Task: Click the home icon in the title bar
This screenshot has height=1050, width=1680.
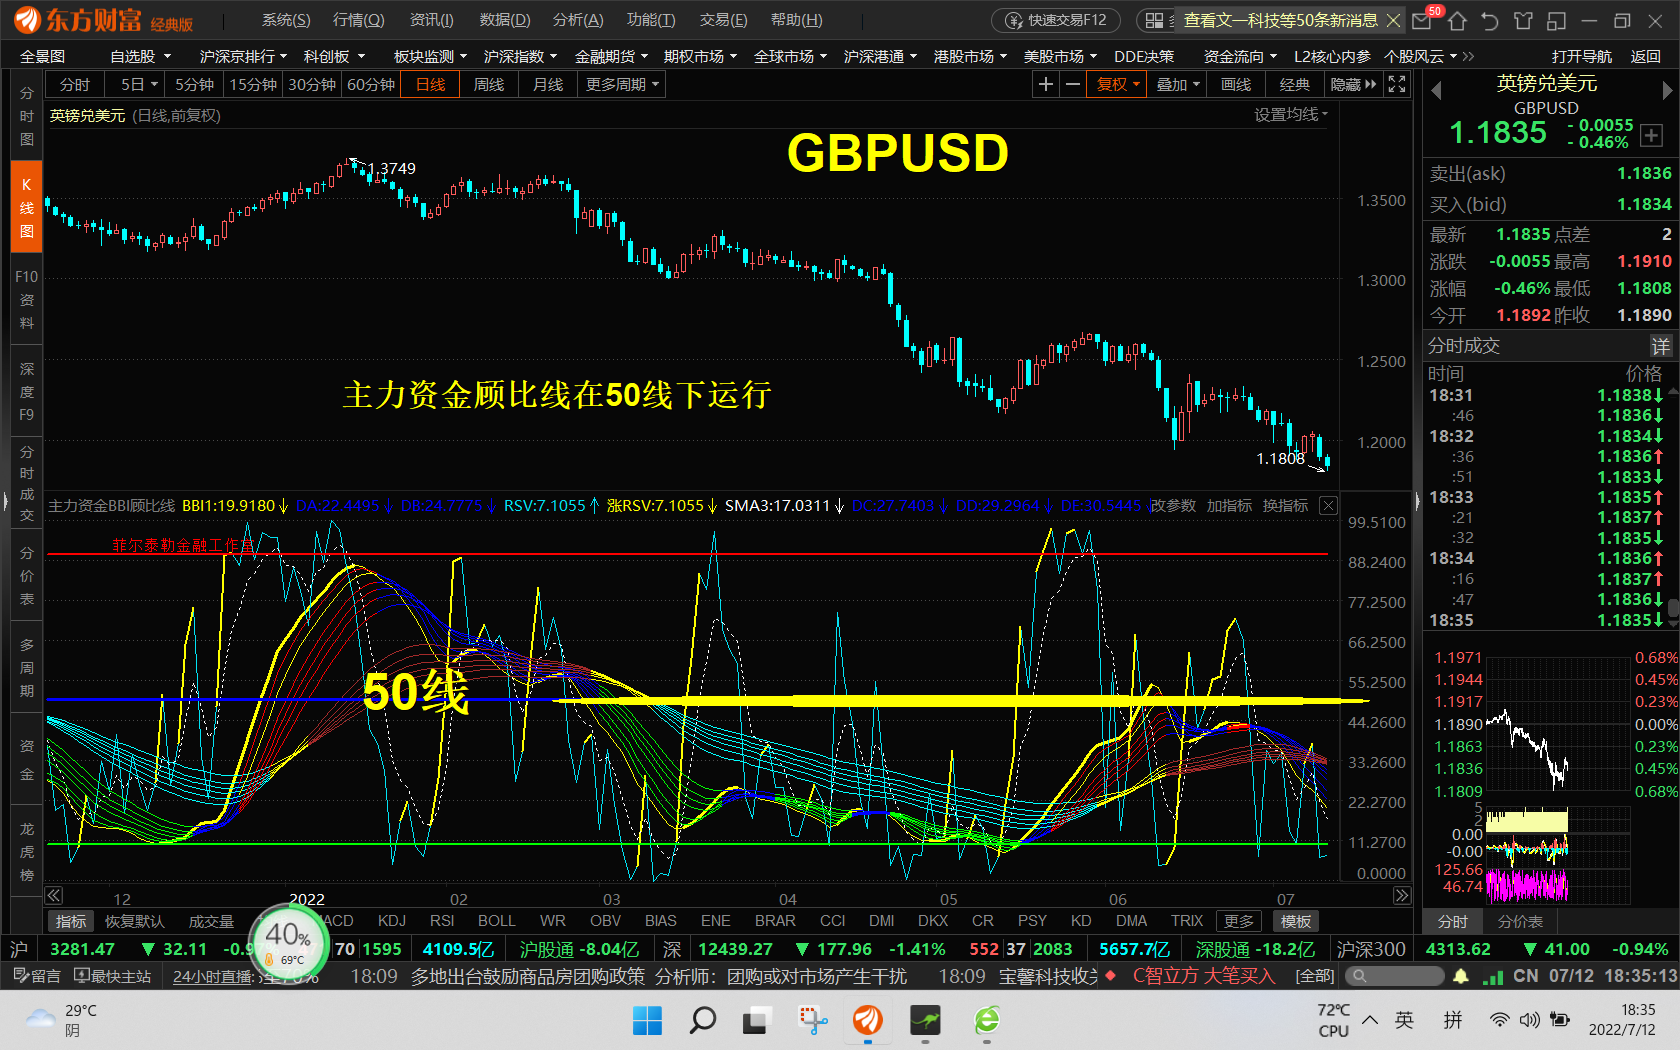Action: tap(1456, 20)
